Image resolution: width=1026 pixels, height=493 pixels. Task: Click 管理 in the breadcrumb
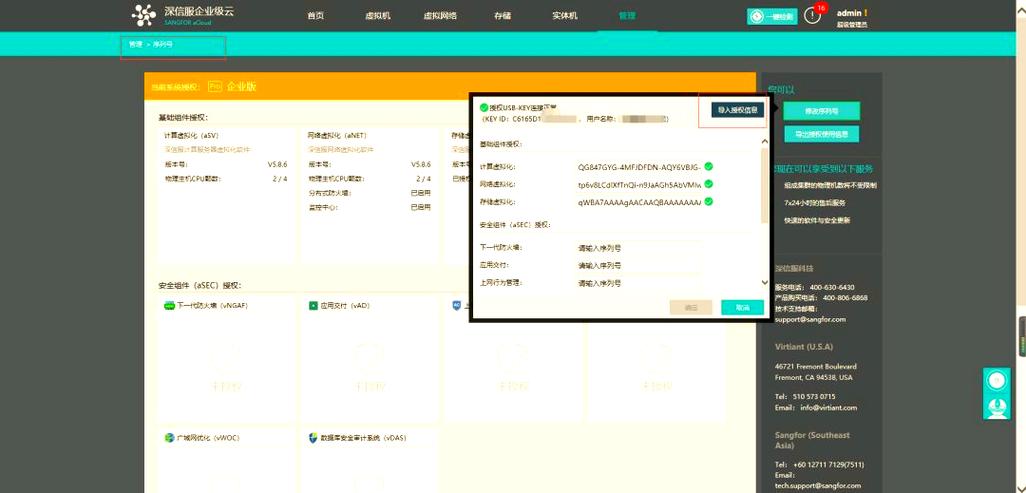click(x=135, y=45)
